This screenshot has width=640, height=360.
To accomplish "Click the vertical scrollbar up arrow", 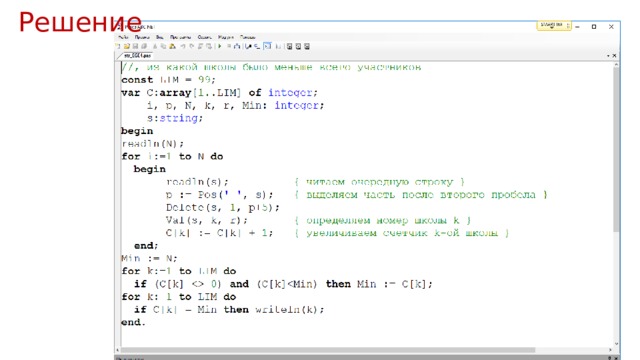I will point(616,65).
